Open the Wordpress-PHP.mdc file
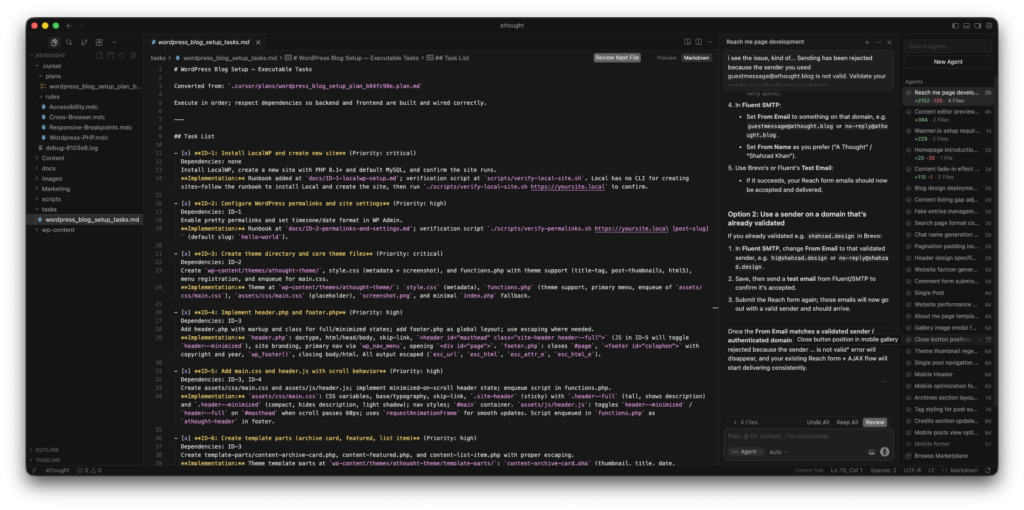The height and width of the screenshot is (510, 1024). [x=78, y=138]
